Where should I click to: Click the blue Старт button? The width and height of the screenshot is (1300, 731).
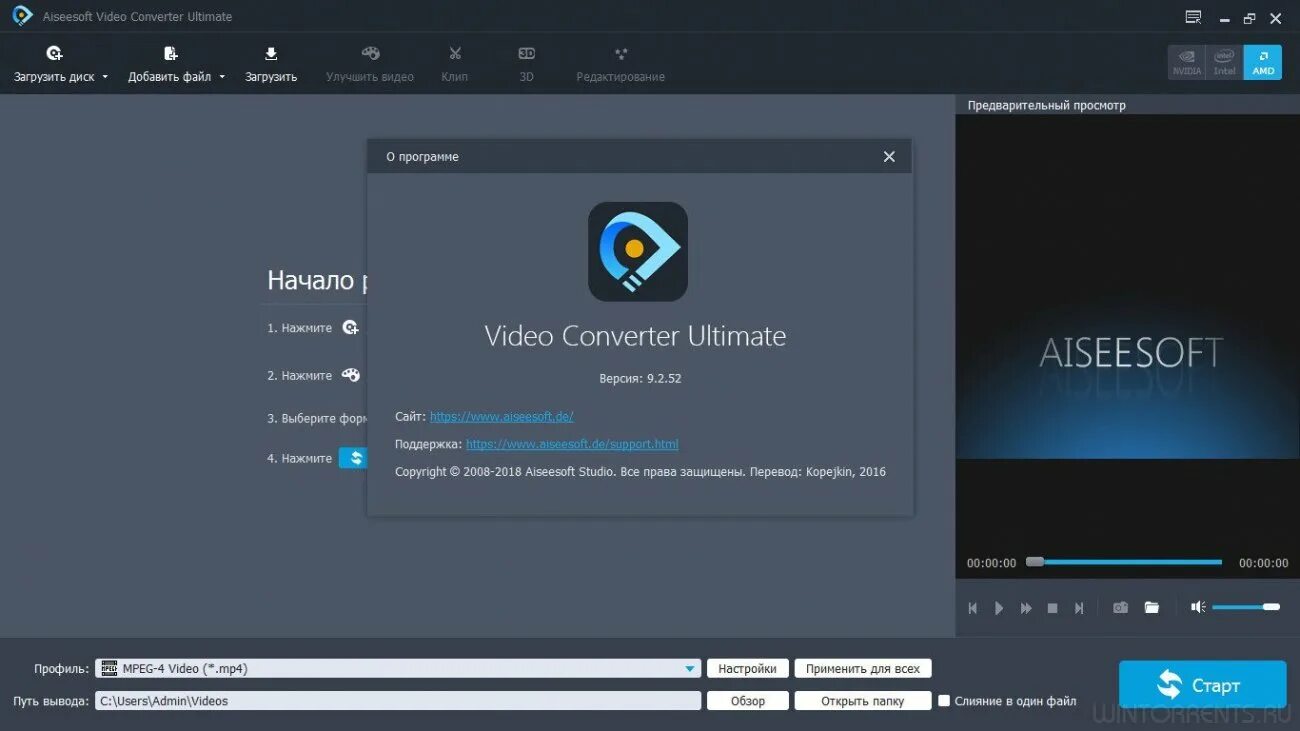click(x=1203, y=685)
